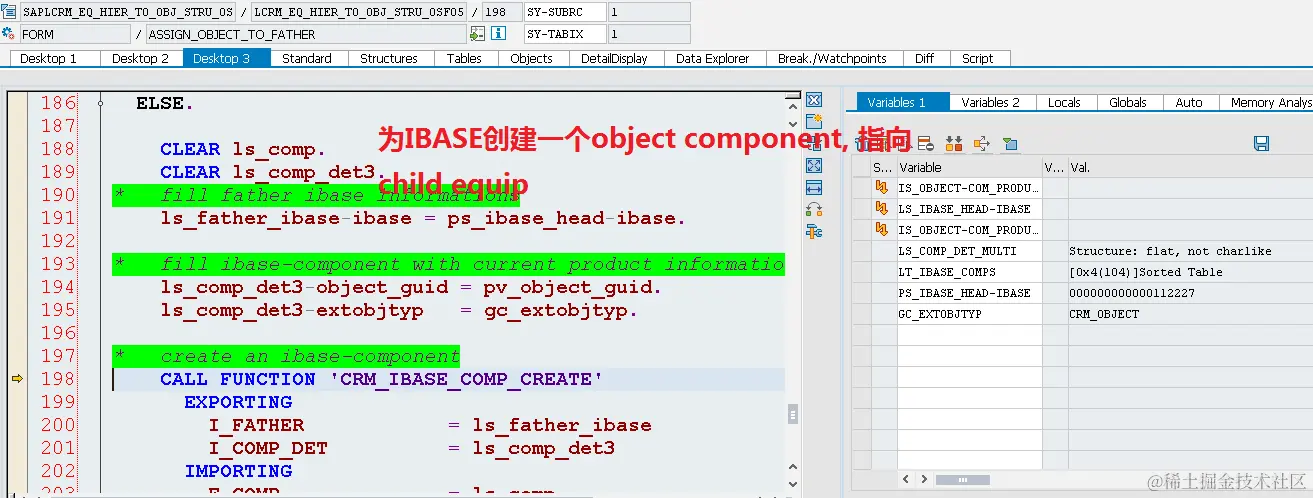Click the vertical scrollbar thumb in the code editor
The height and width of the screenshot is (498, 1313).
[794, 413]
